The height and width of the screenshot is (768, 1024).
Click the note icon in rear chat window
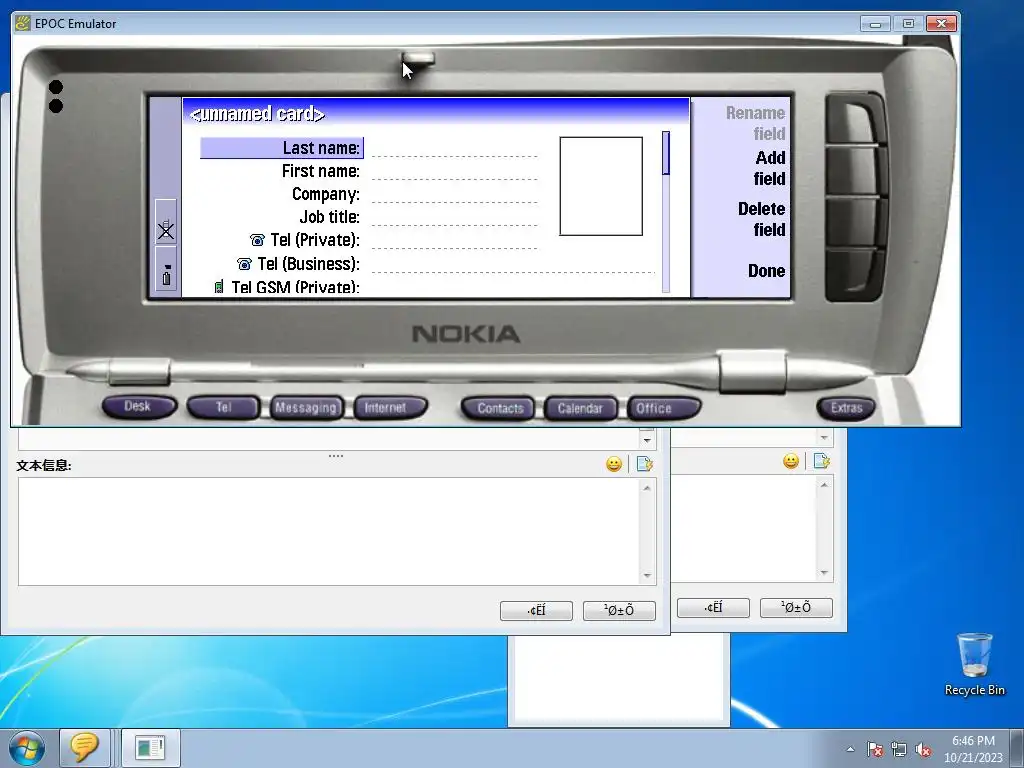click(822, 462)
